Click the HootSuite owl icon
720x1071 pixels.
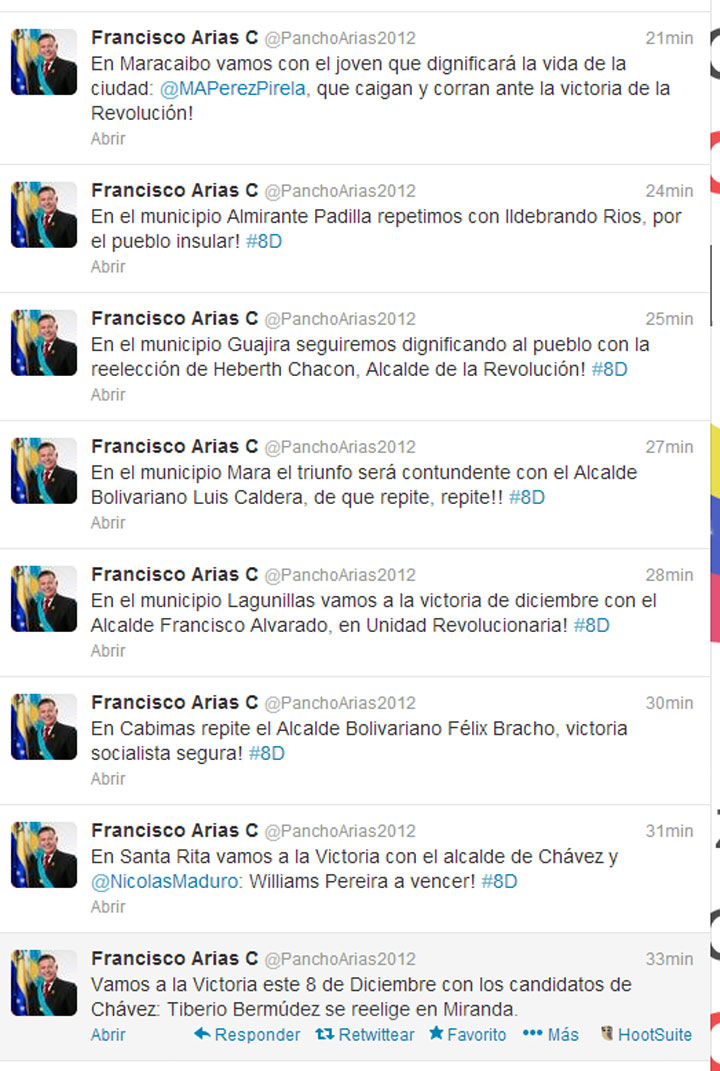(x=606, y=1033)
